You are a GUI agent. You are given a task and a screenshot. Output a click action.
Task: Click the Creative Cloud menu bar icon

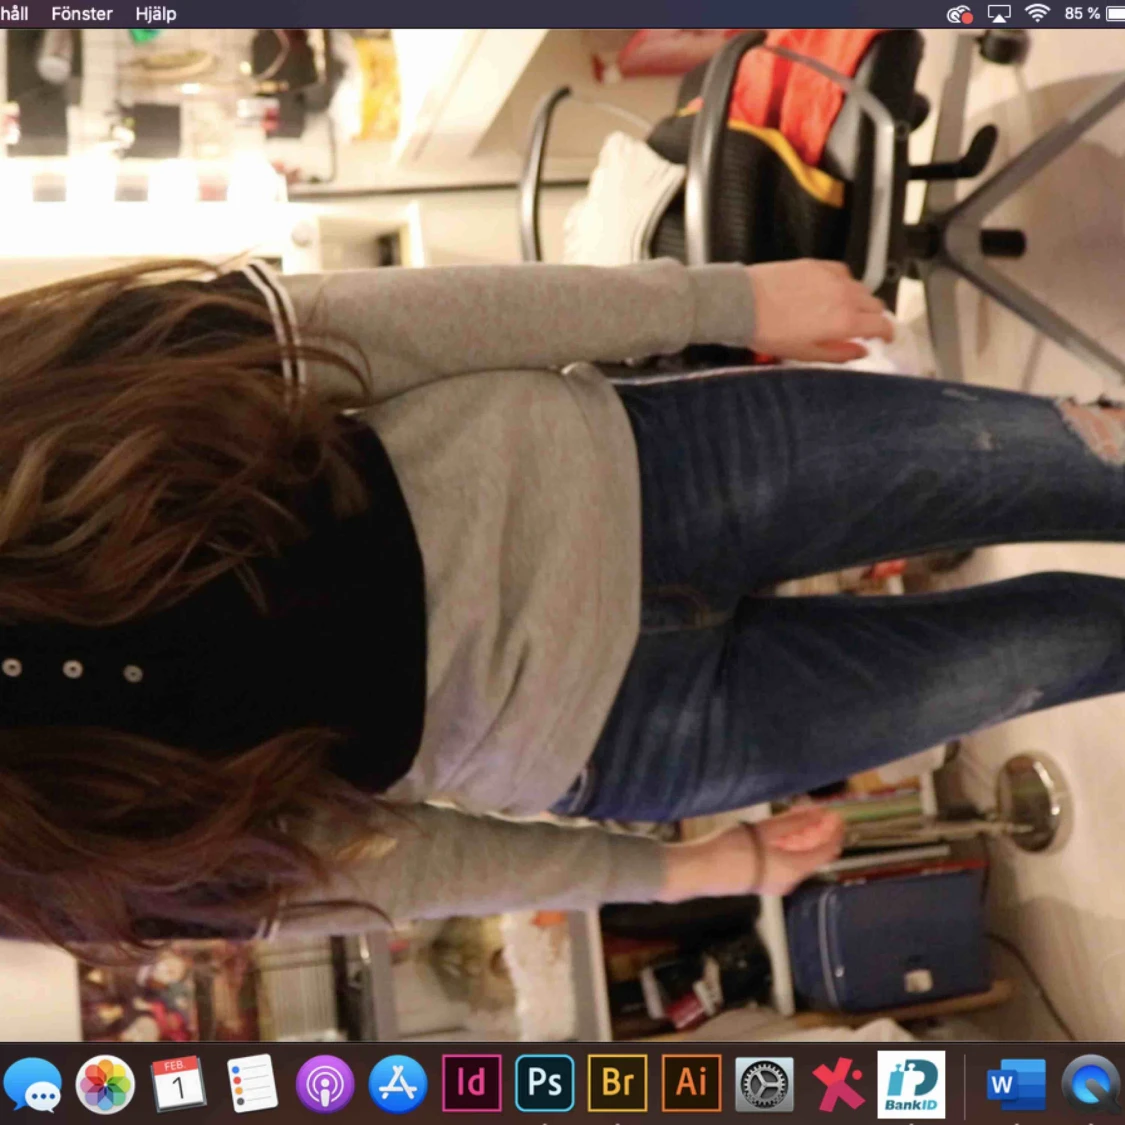(959, 14)
